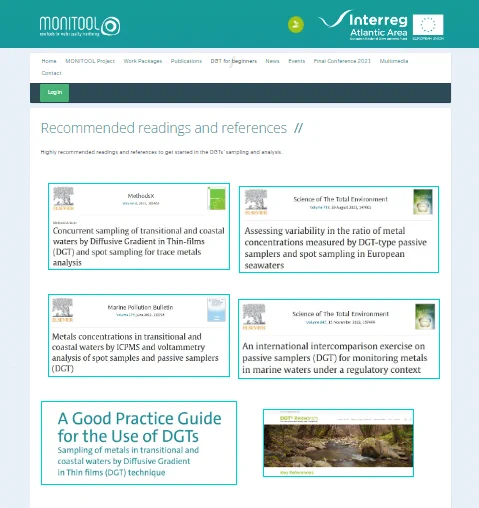Click Elsevier logo on intercomparison exercise card
This screenshot has height=508, width=479.
tap(254, 317)
